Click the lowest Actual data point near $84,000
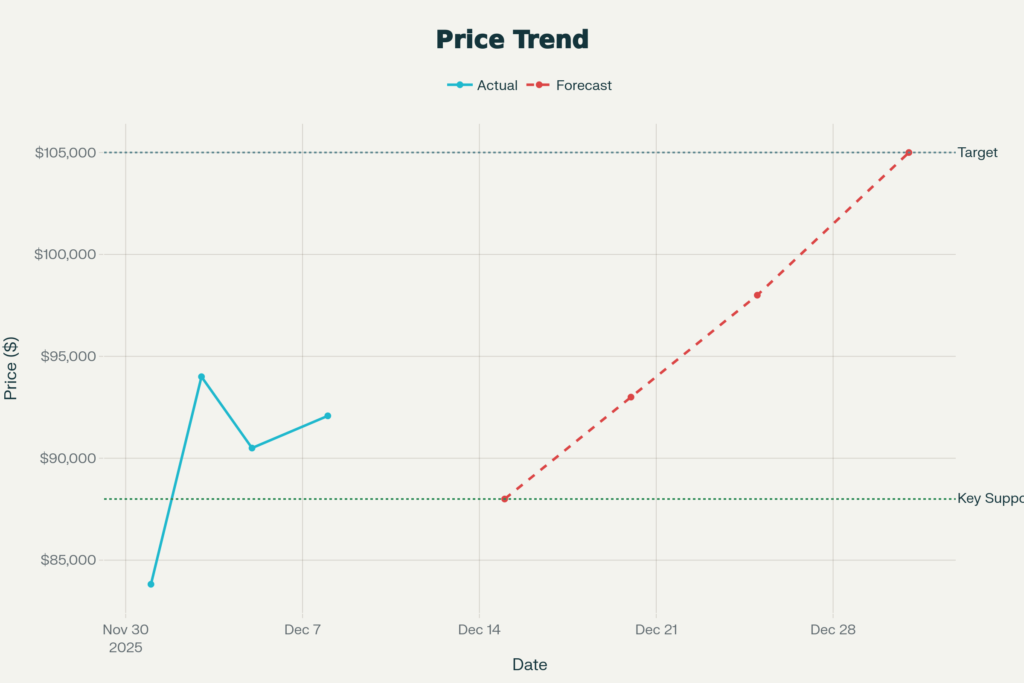This screenshot has height=683, width=1024. 151,584
